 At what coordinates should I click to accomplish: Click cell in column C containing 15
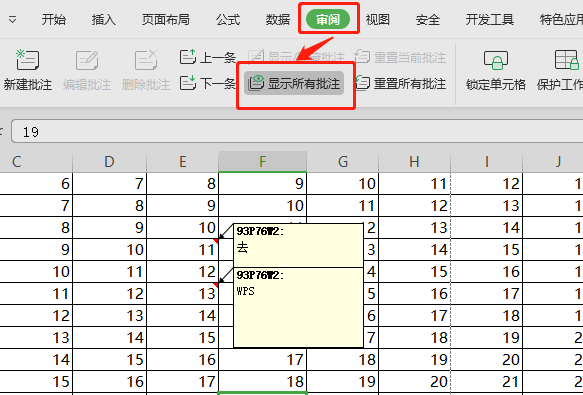tap(36, 382)
